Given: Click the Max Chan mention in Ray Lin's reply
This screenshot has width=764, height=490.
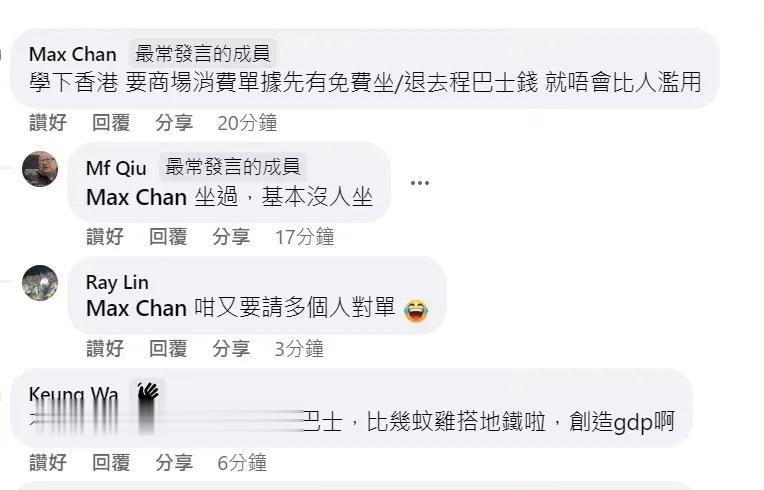Looking at the screenshot, I should click(x=136, y=308).
